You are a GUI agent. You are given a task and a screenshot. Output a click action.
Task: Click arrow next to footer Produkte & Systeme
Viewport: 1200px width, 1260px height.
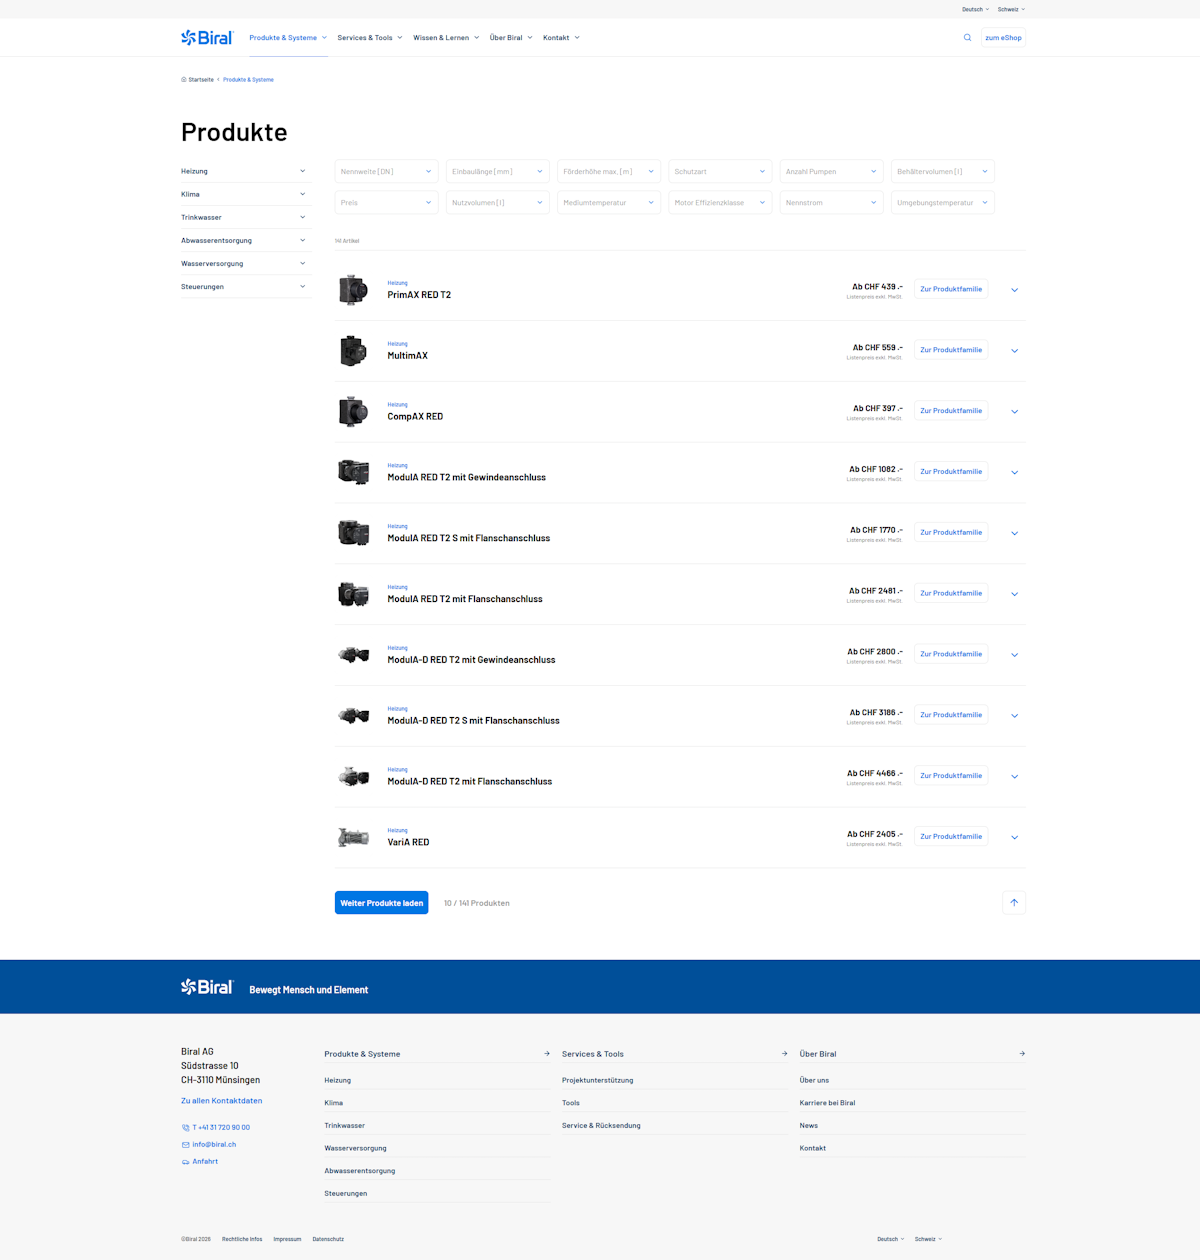(547, 1054)
